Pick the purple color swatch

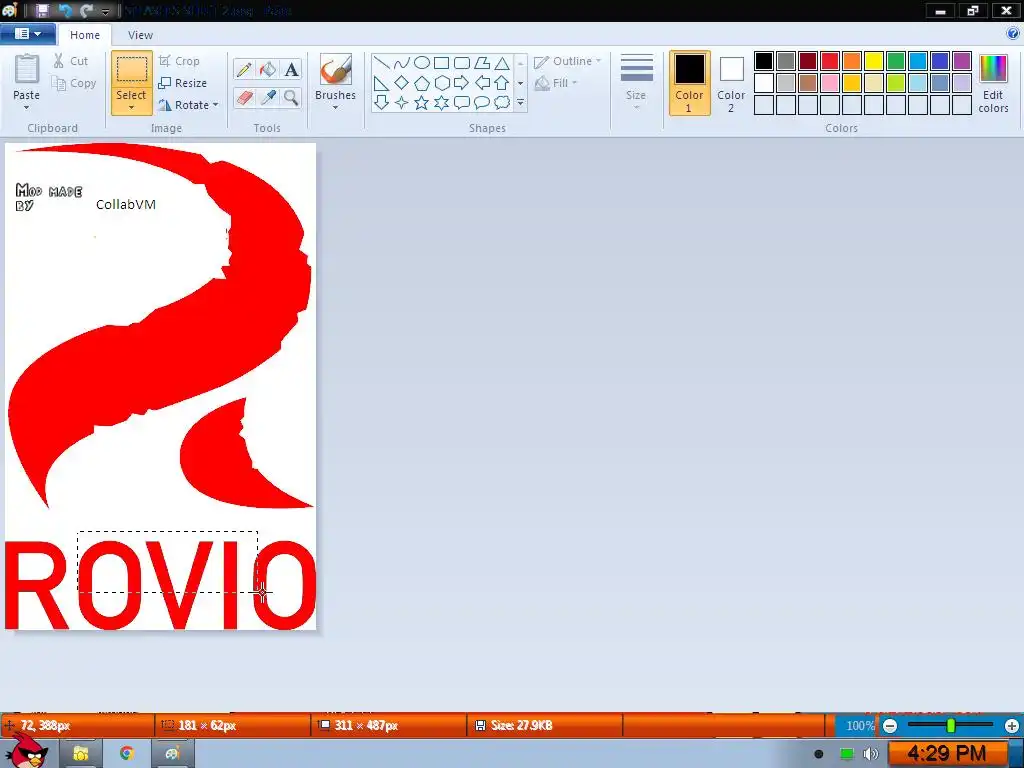(961, 61)
